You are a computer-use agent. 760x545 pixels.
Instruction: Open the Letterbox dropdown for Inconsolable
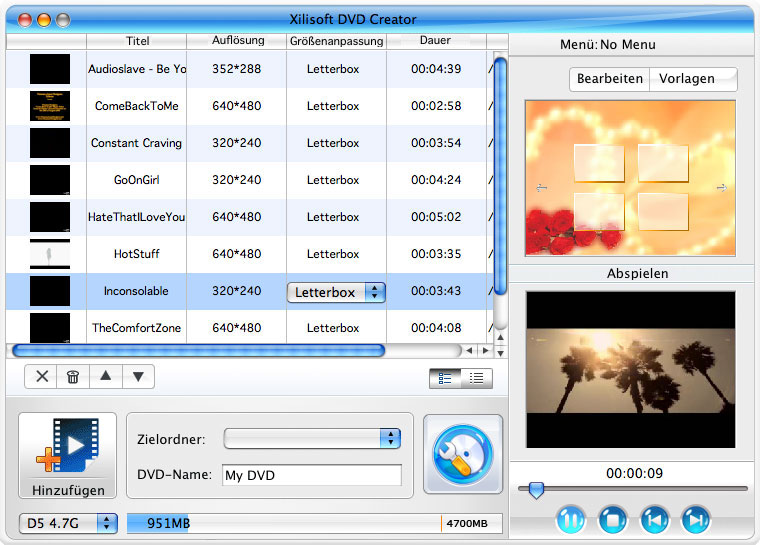coord(336,292)
